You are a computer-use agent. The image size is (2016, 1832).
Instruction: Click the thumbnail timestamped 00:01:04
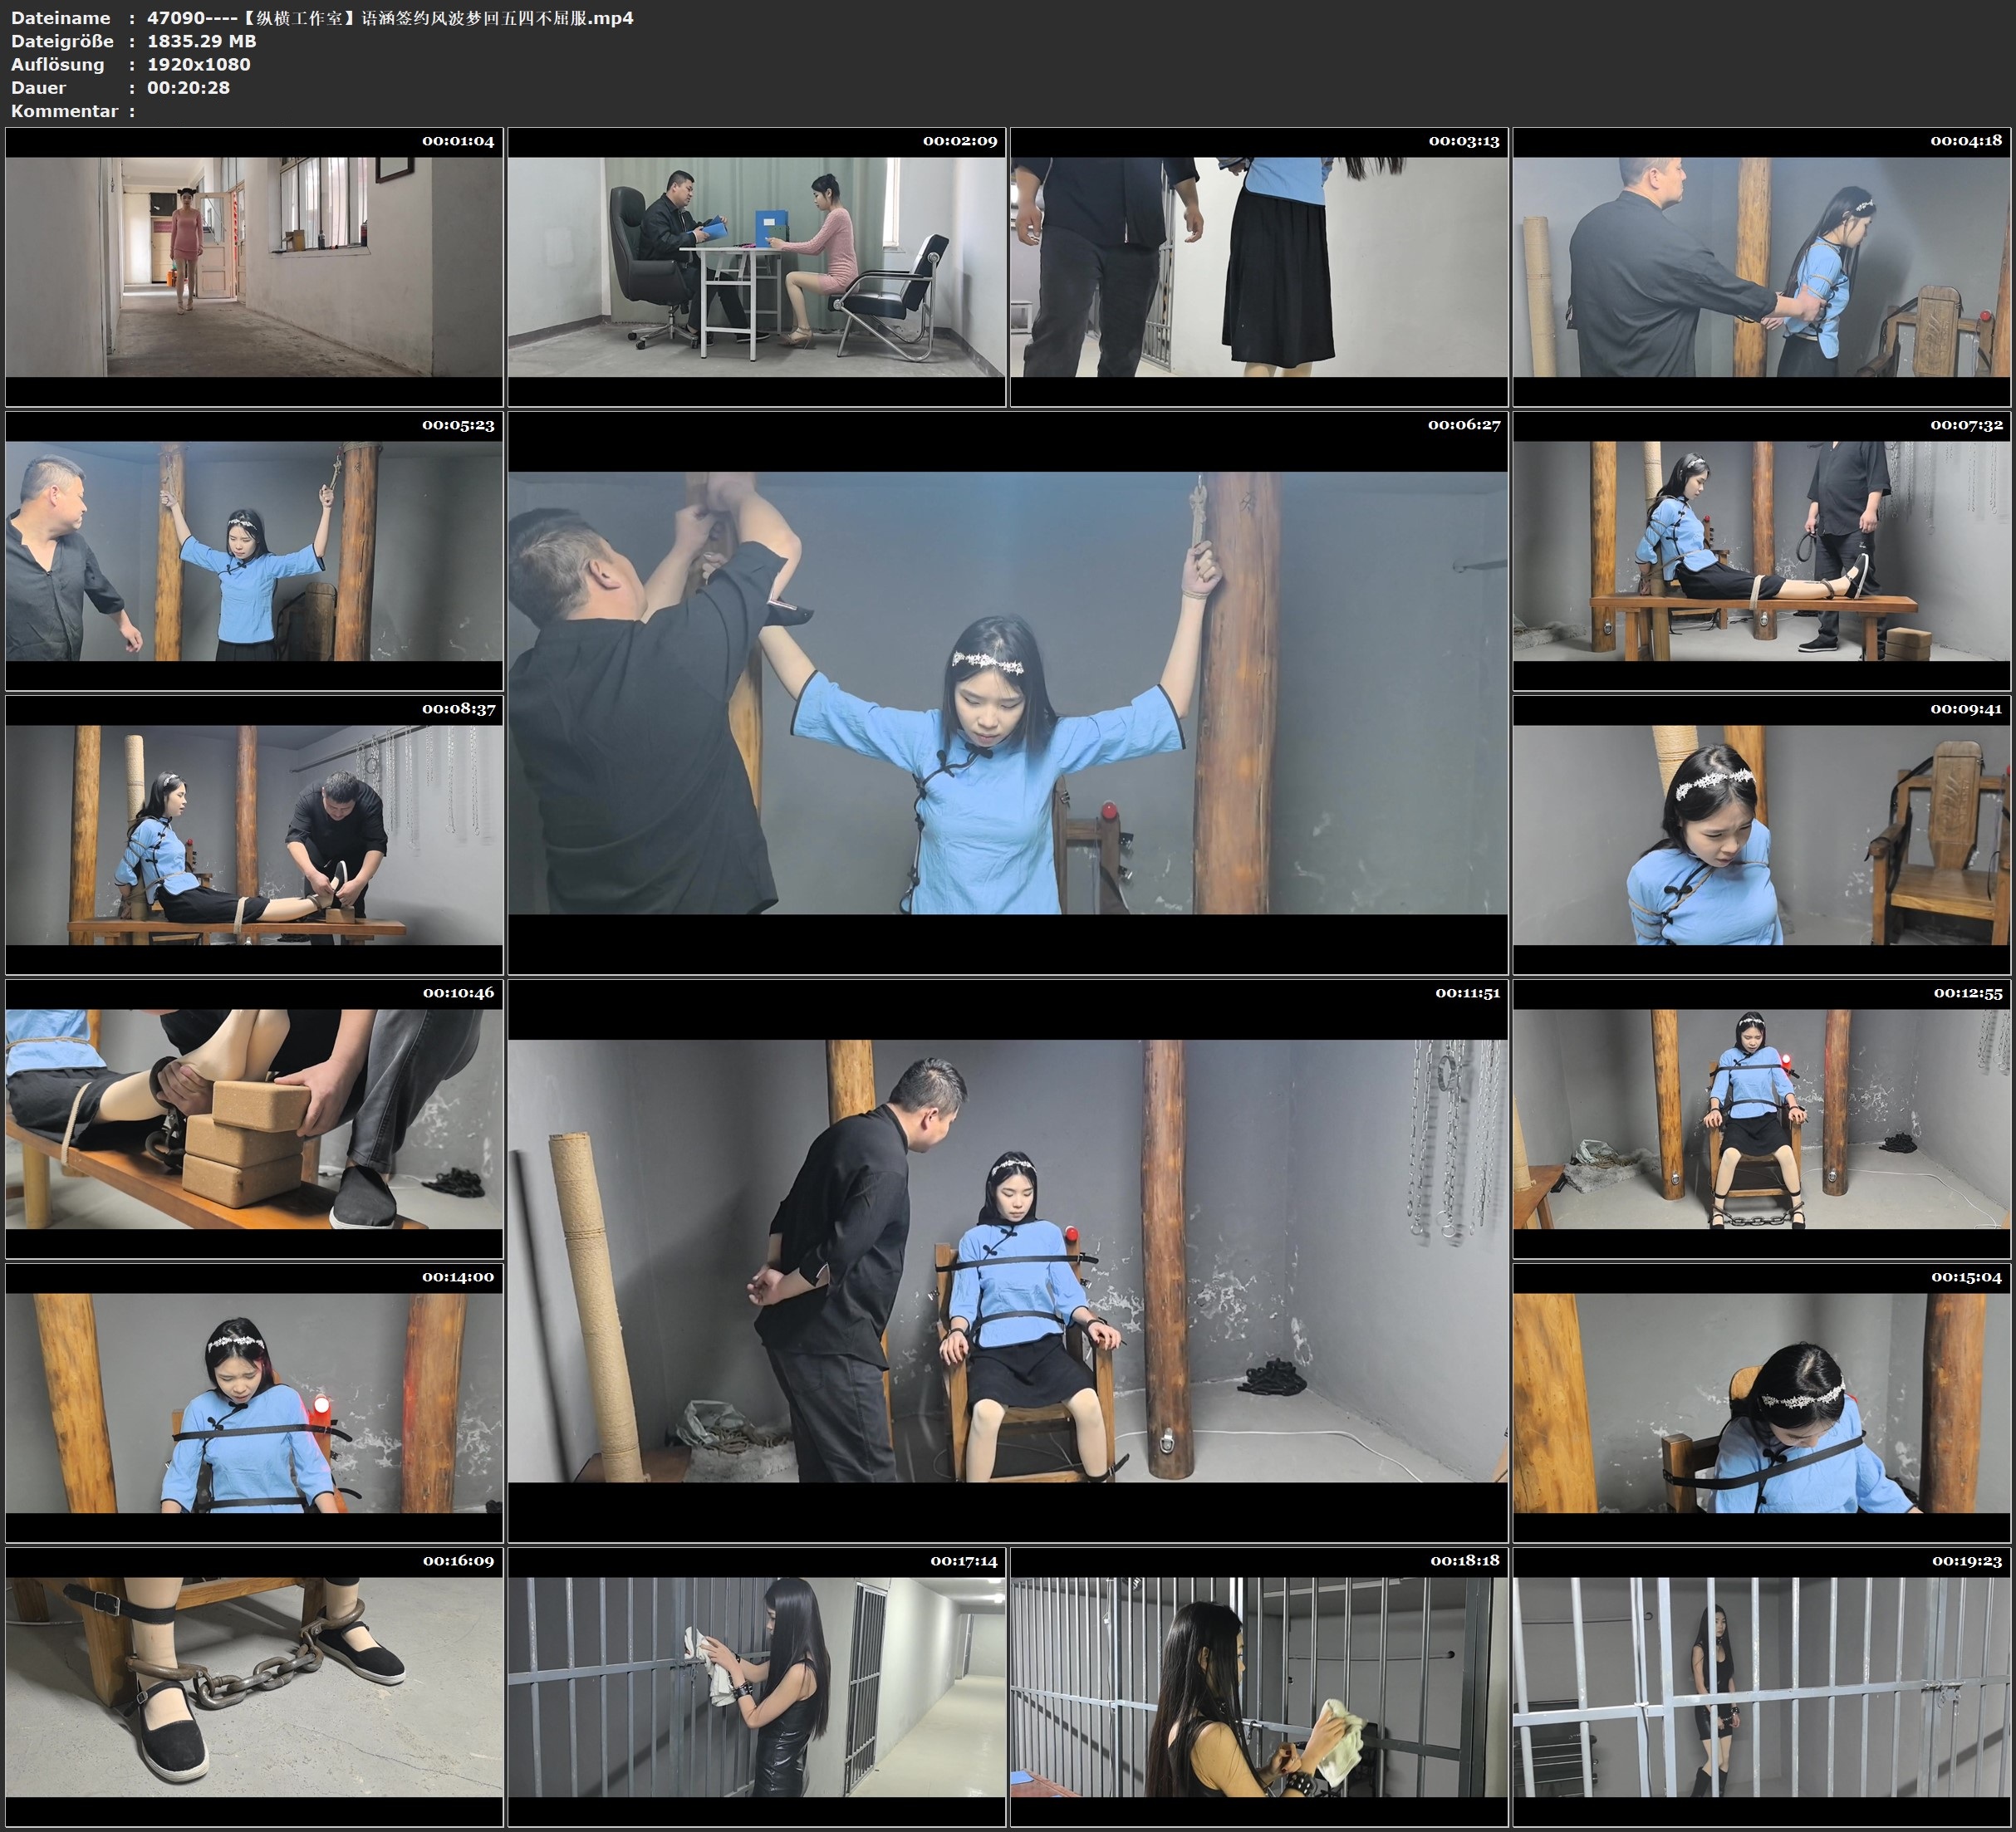(254, 267)
